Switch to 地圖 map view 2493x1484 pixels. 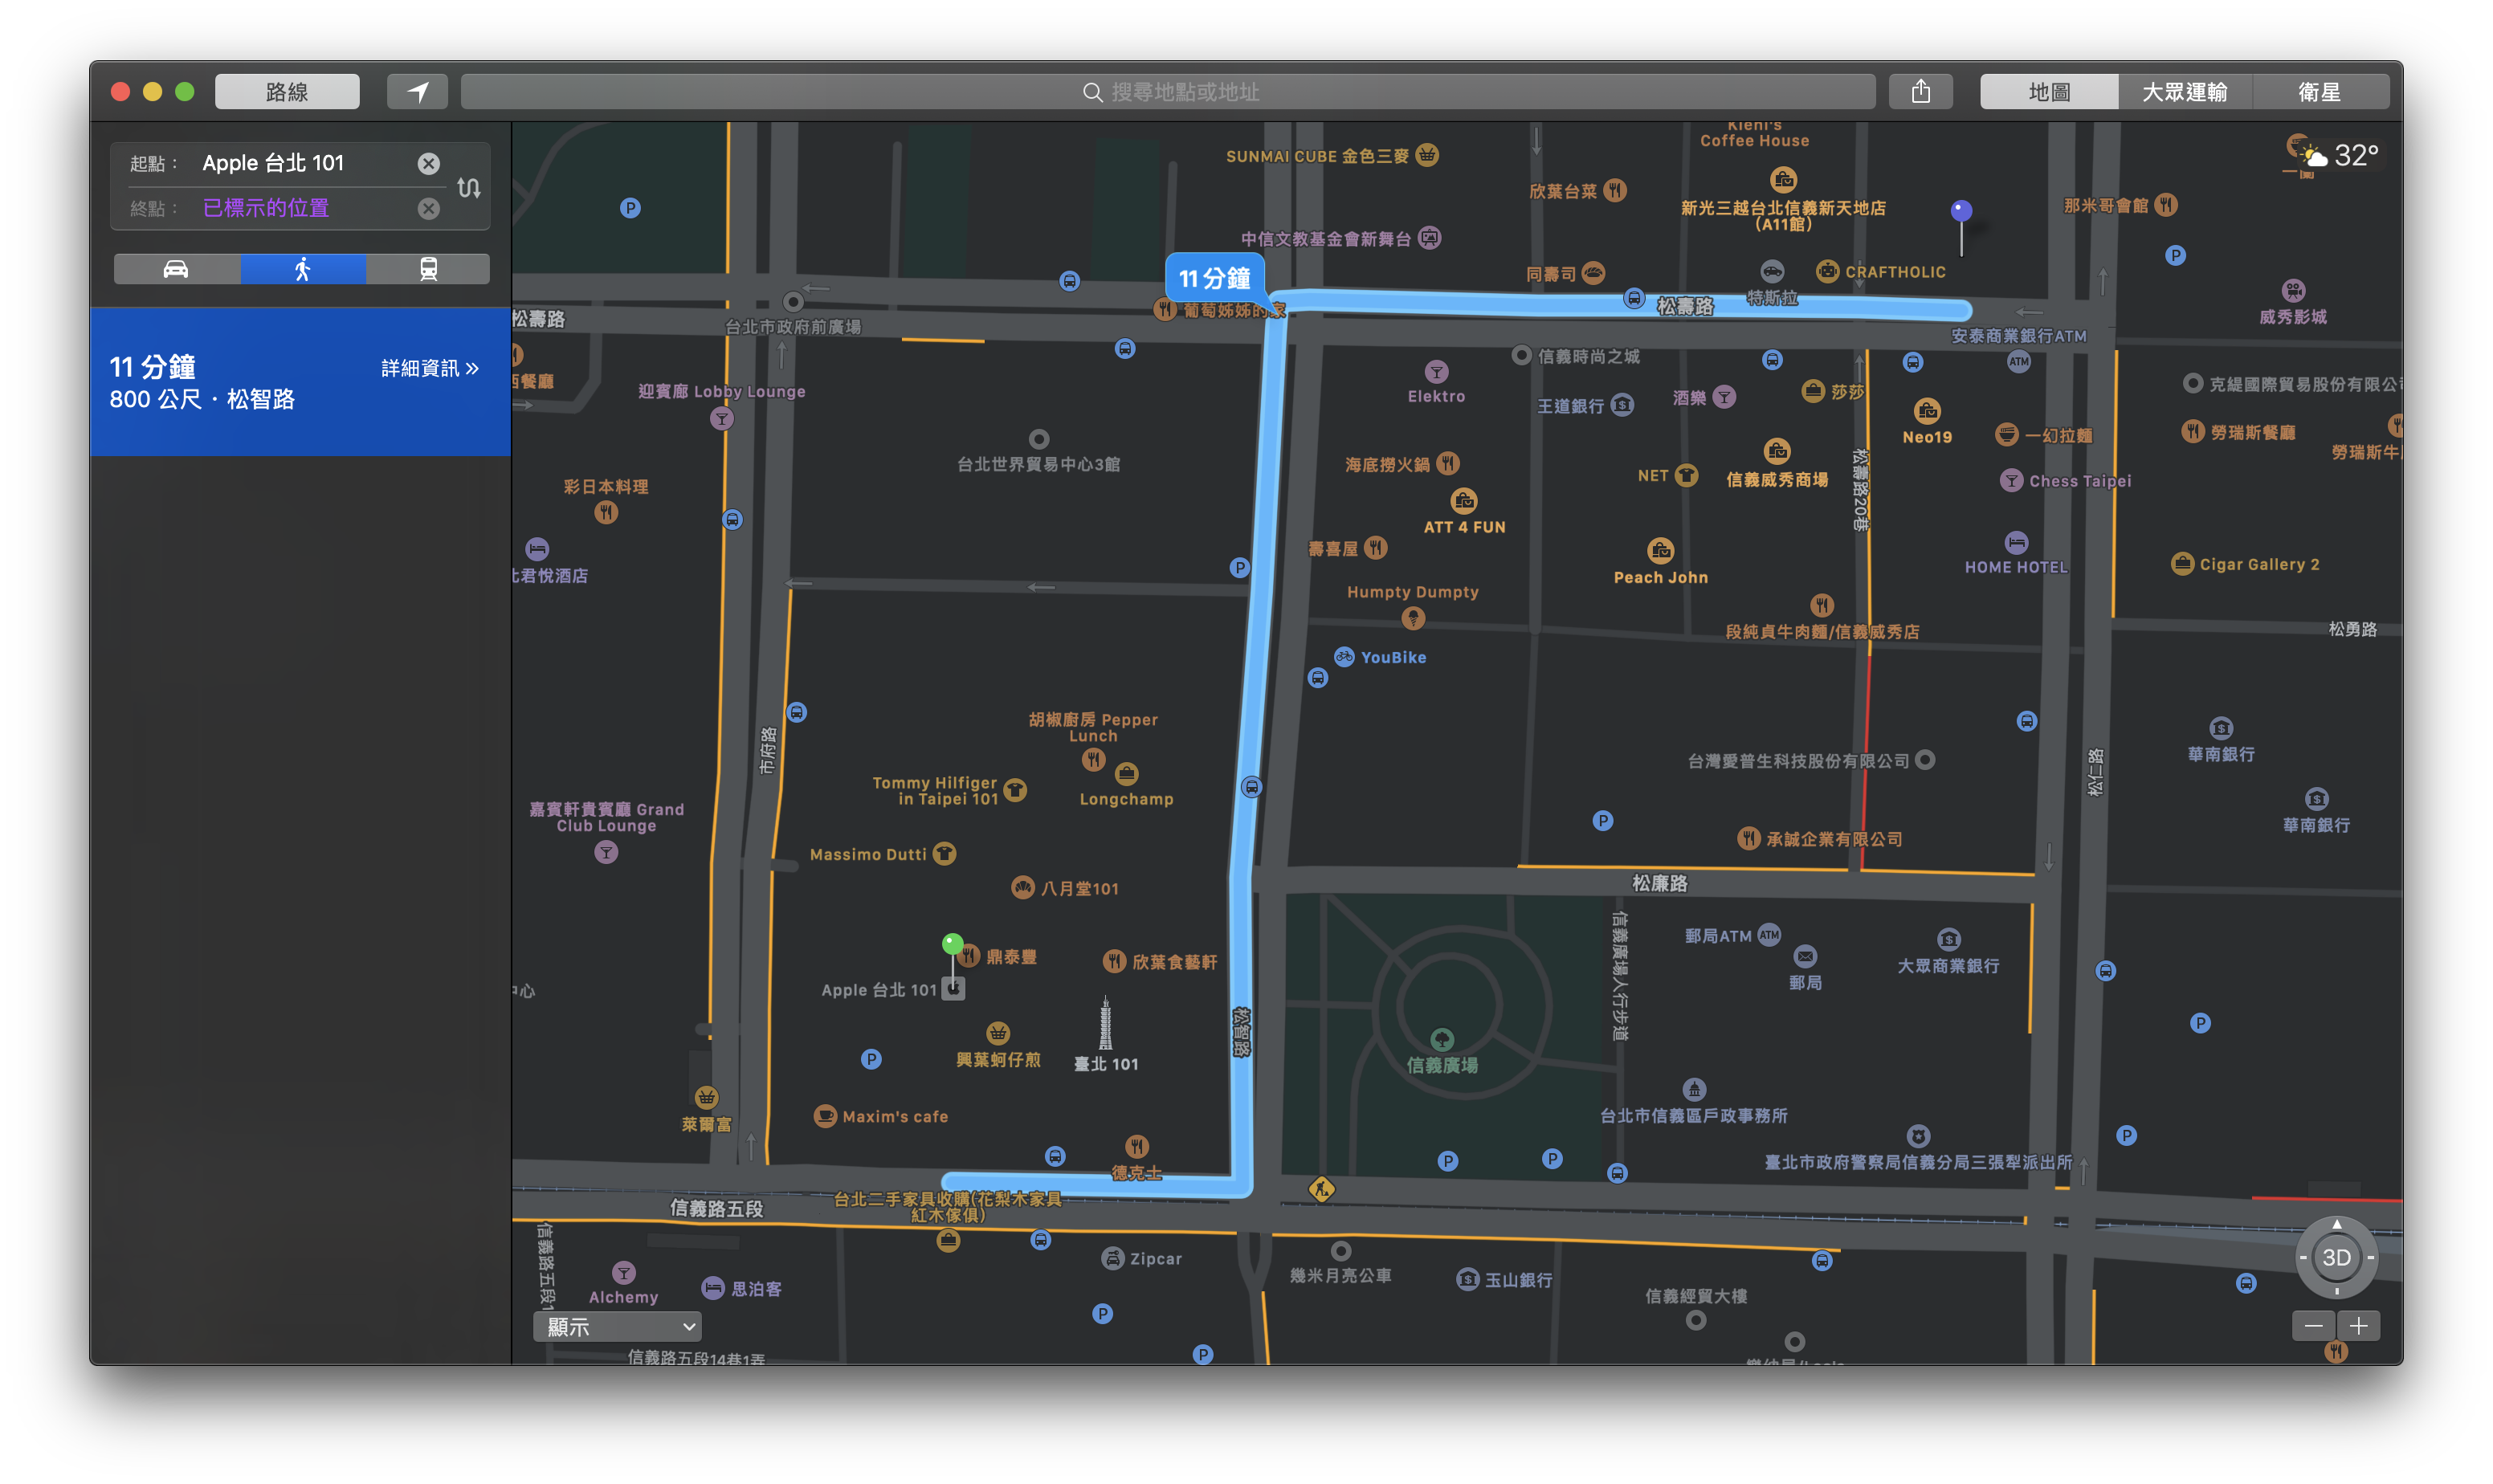coord(2048,92)
